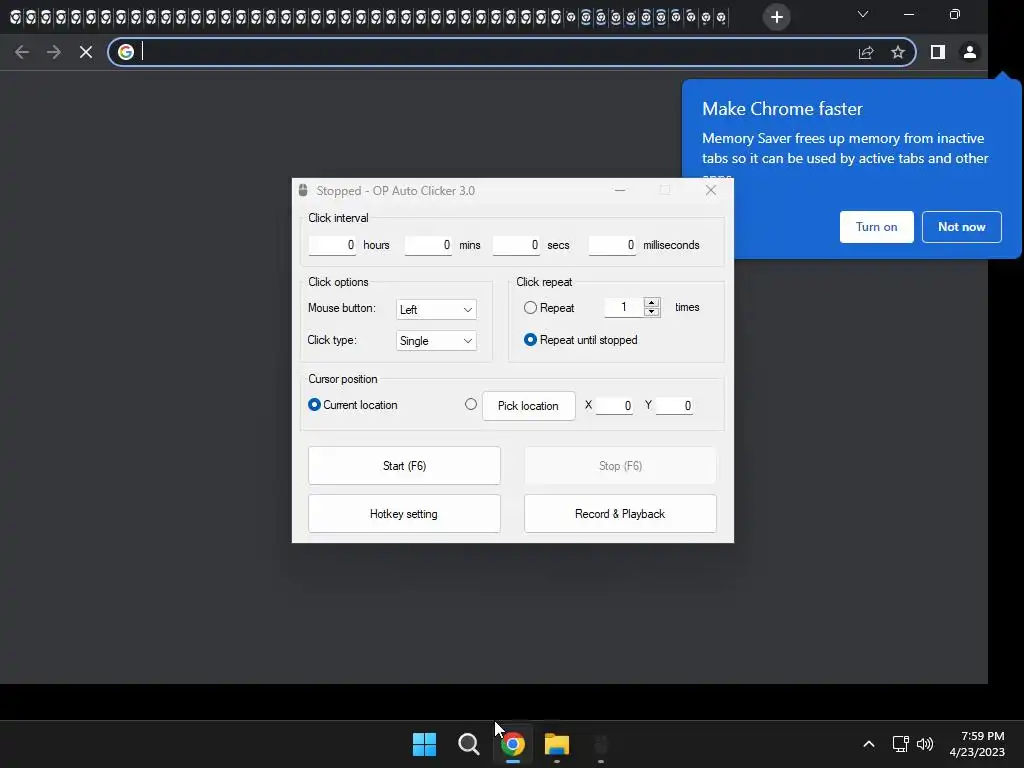Open a new Chrome tab with plus button

776,17
